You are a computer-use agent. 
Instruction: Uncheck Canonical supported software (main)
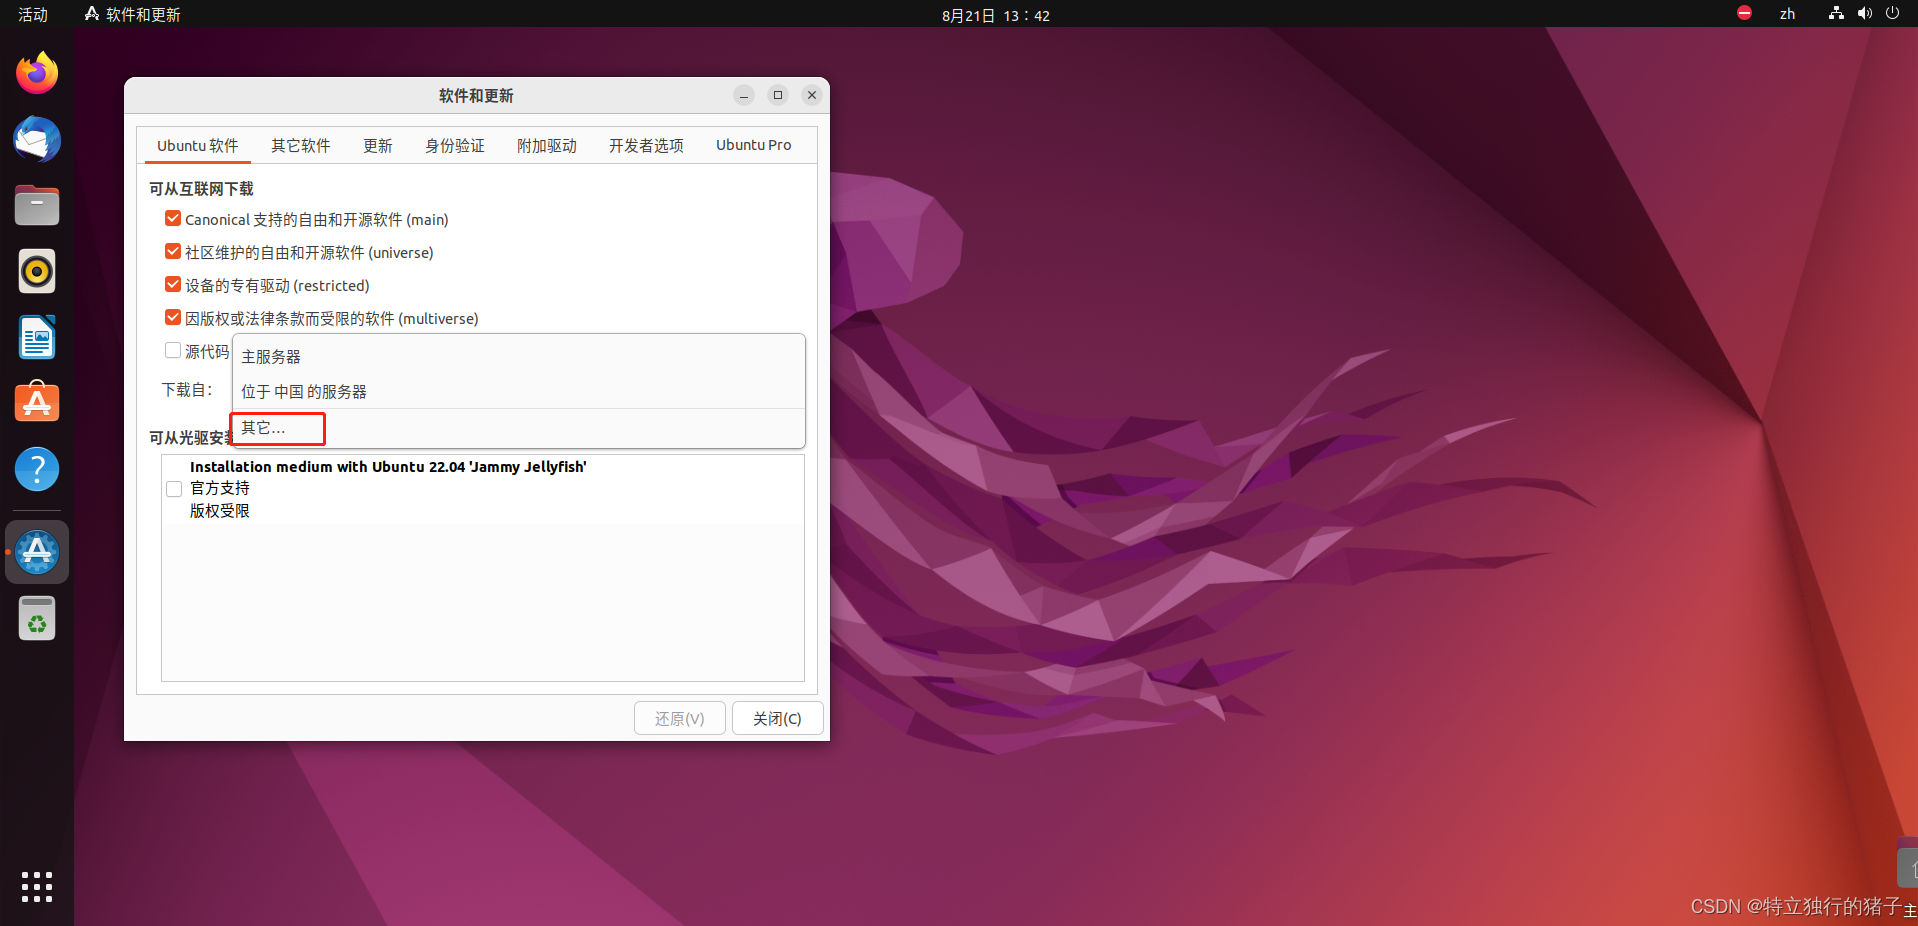point(173,218)
